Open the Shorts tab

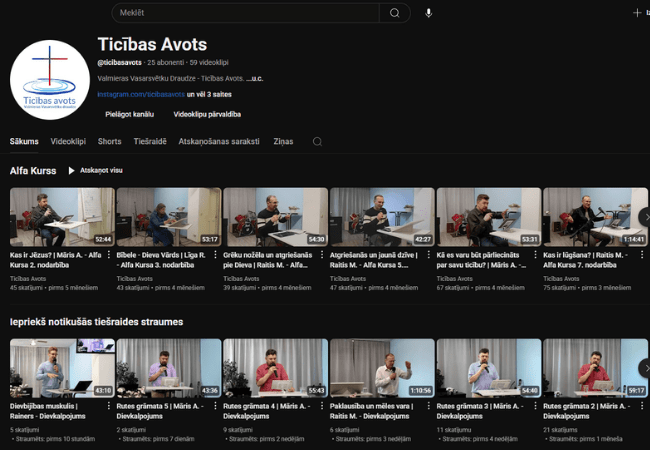110,142
